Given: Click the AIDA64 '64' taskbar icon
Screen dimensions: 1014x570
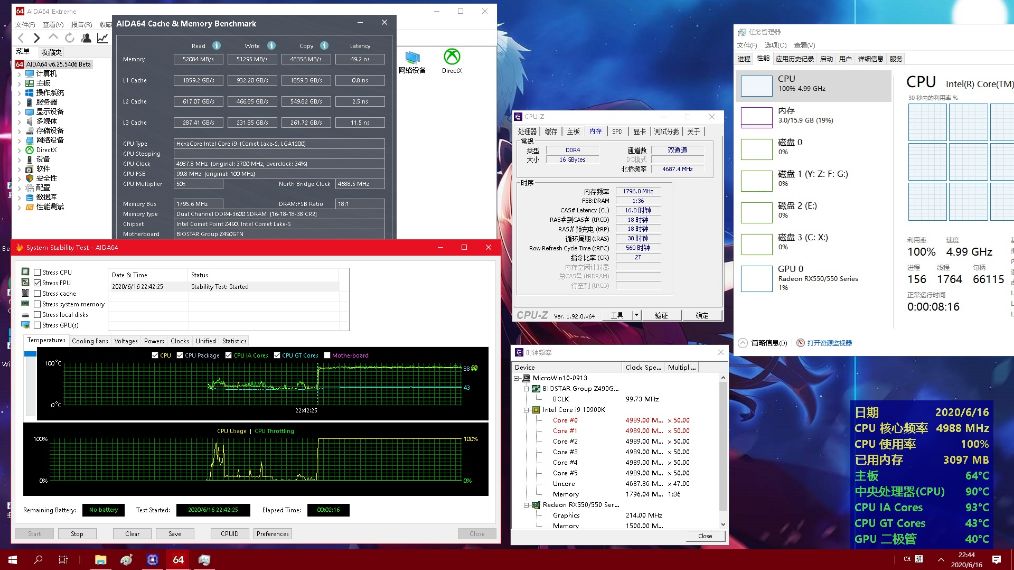Looking at the screenshot, I should (x=178, y=560).
